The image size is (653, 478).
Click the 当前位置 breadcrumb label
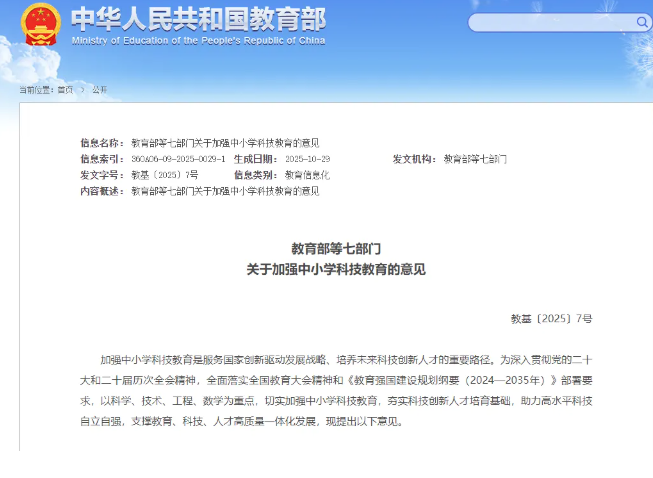36,89
